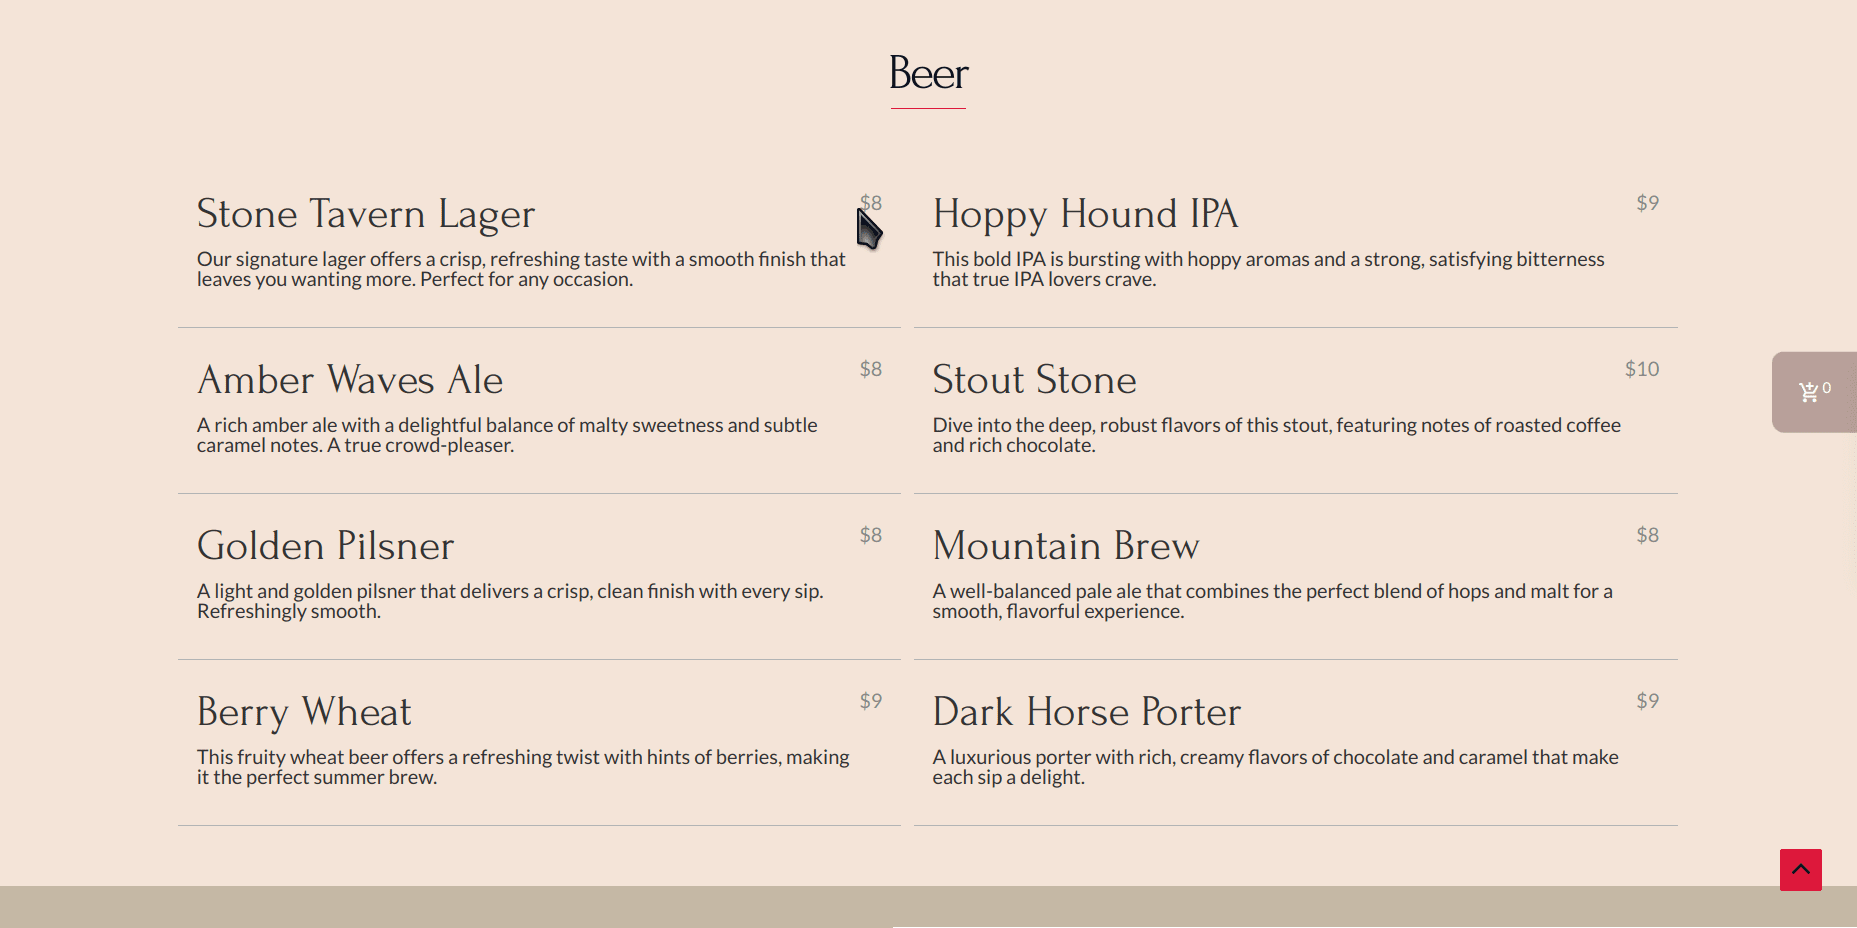Click the scroll-to-top arrow button
The height and width of the screenshot is (928, 1857).
1800,869
